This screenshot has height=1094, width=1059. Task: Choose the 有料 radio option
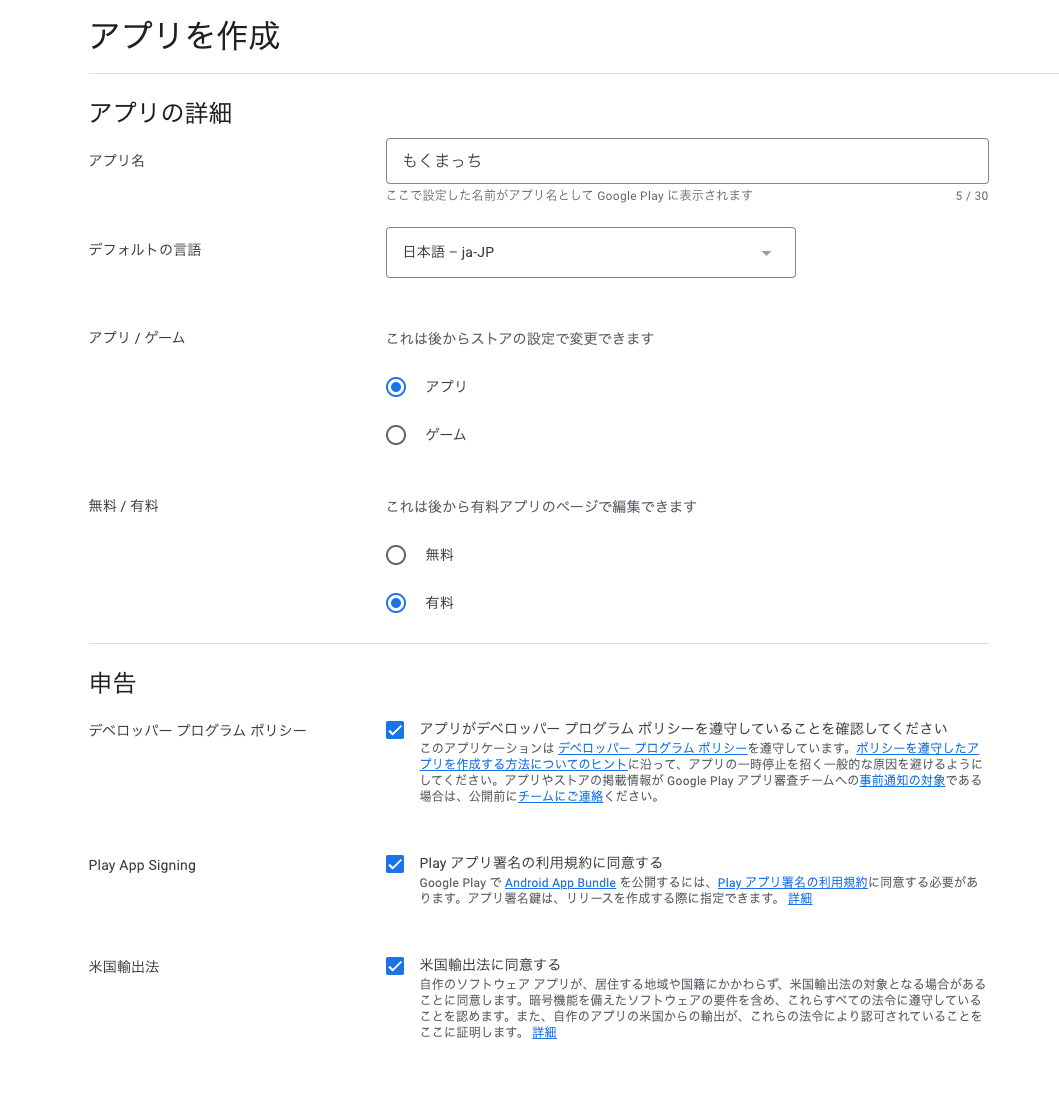coord(396,603)
